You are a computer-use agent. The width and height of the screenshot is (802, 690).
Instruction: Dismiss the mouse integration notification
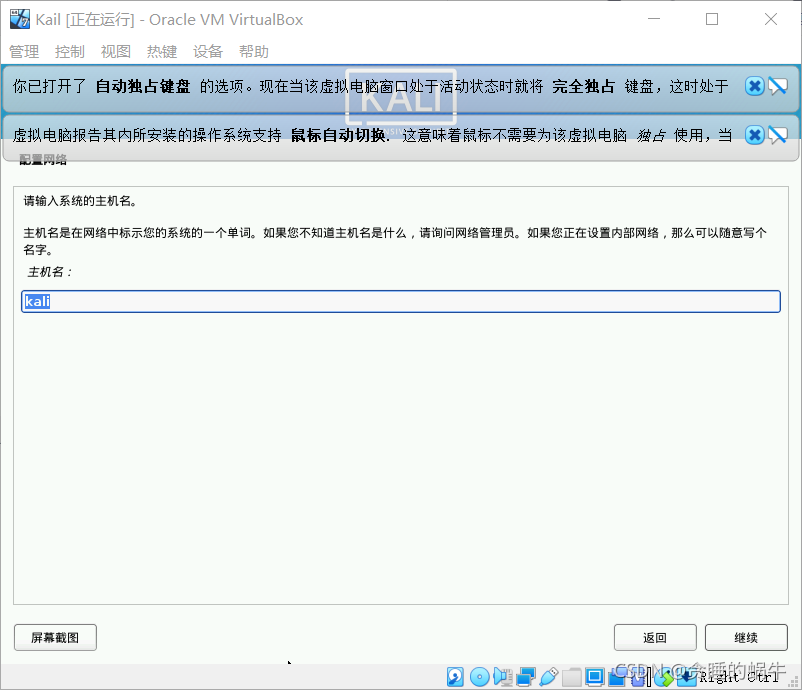[754, 135]
